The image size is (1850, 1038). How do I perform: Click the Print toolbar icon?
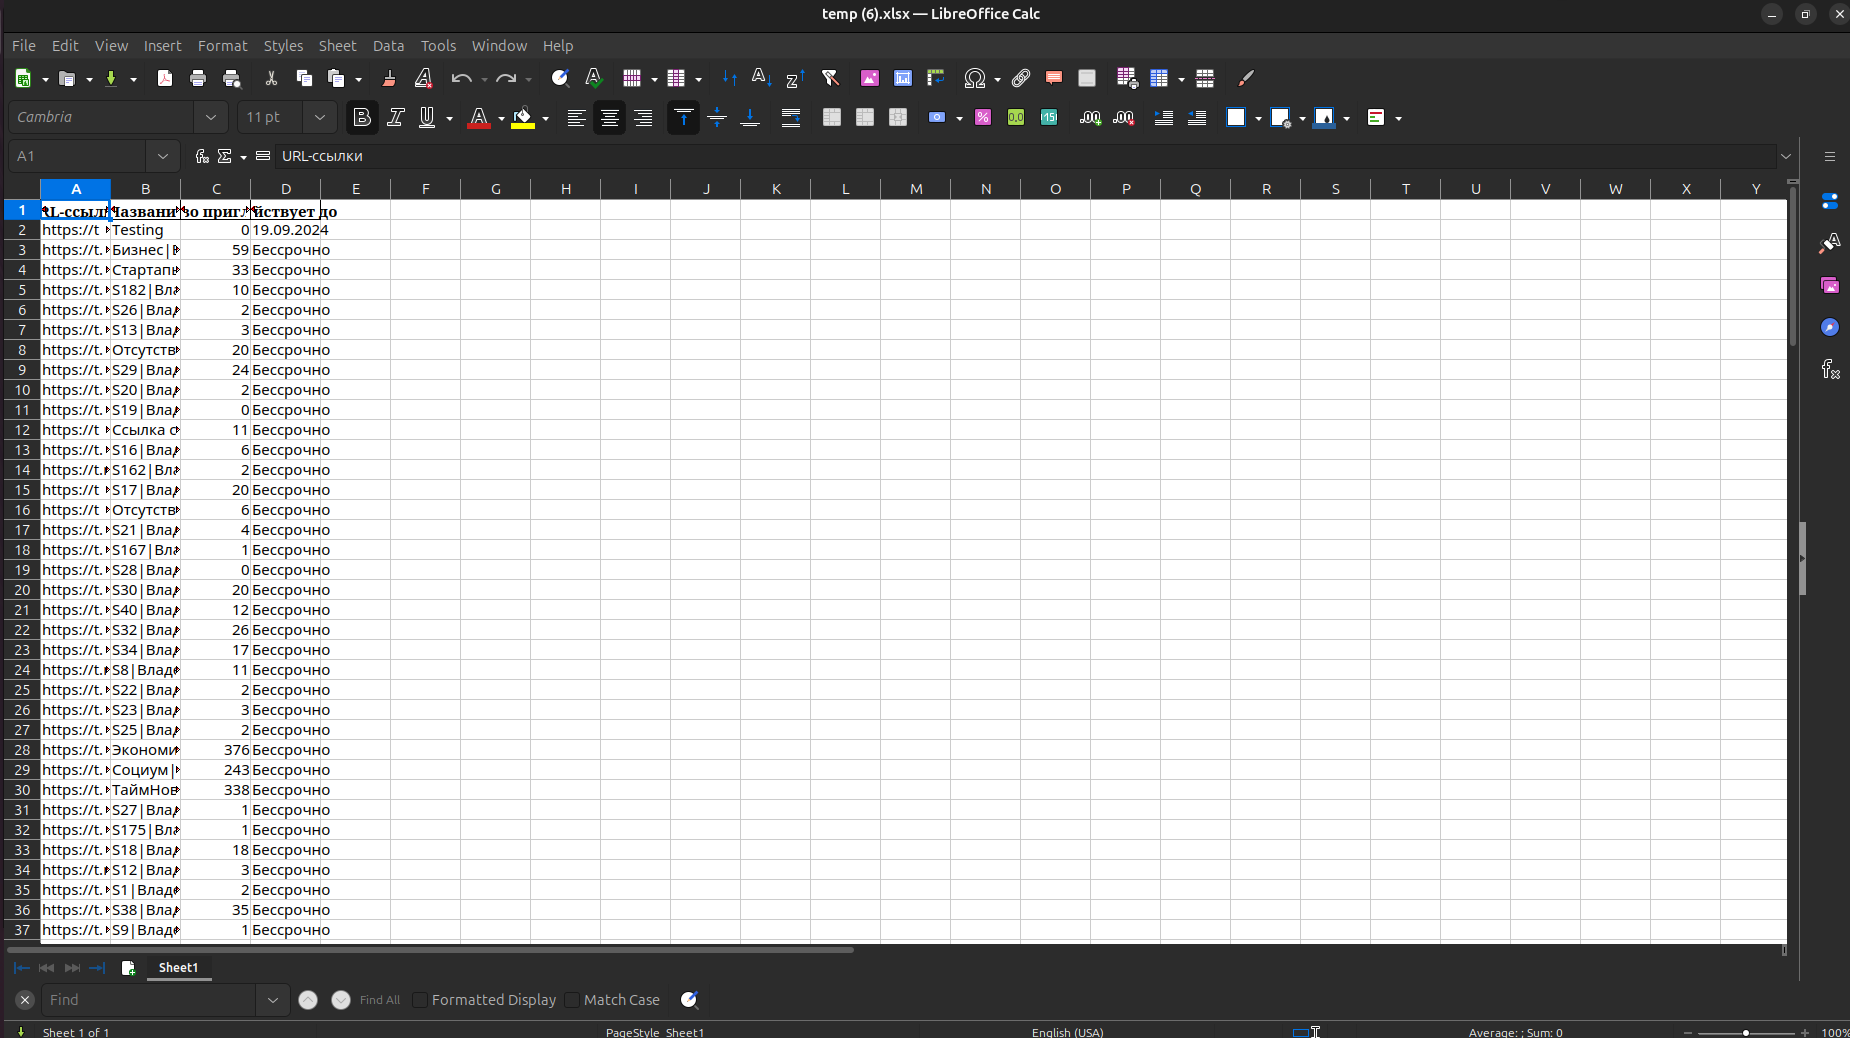[198, 78]
